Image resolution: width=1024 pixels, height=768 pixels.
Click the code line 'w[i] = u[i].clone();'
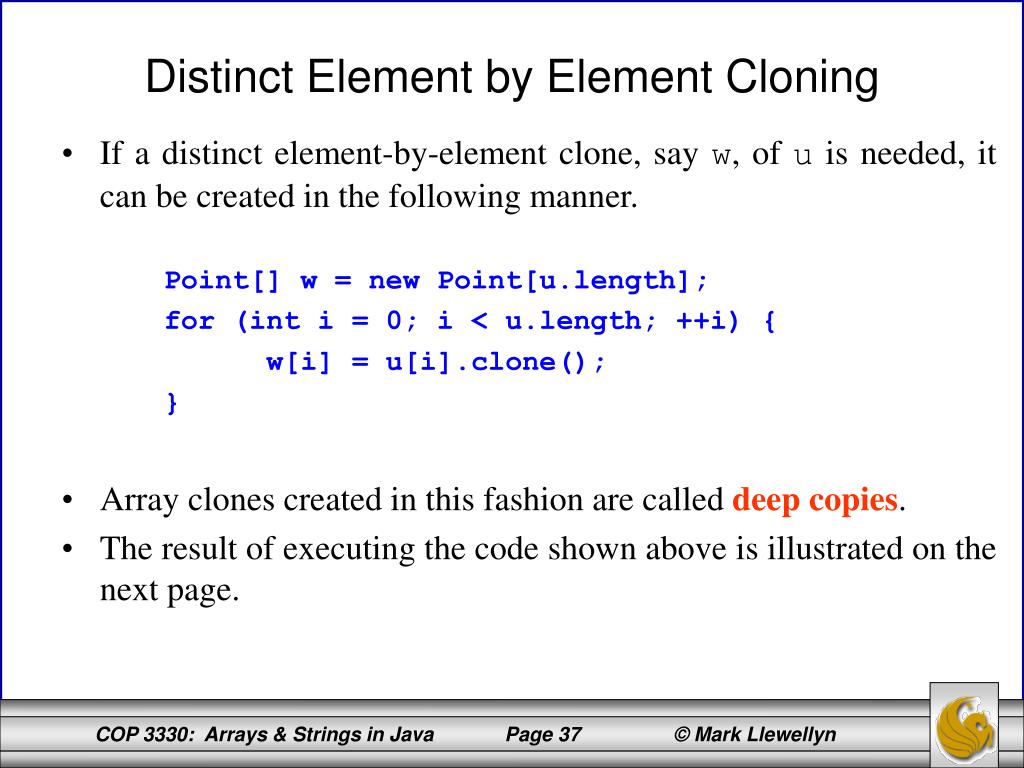436,362
